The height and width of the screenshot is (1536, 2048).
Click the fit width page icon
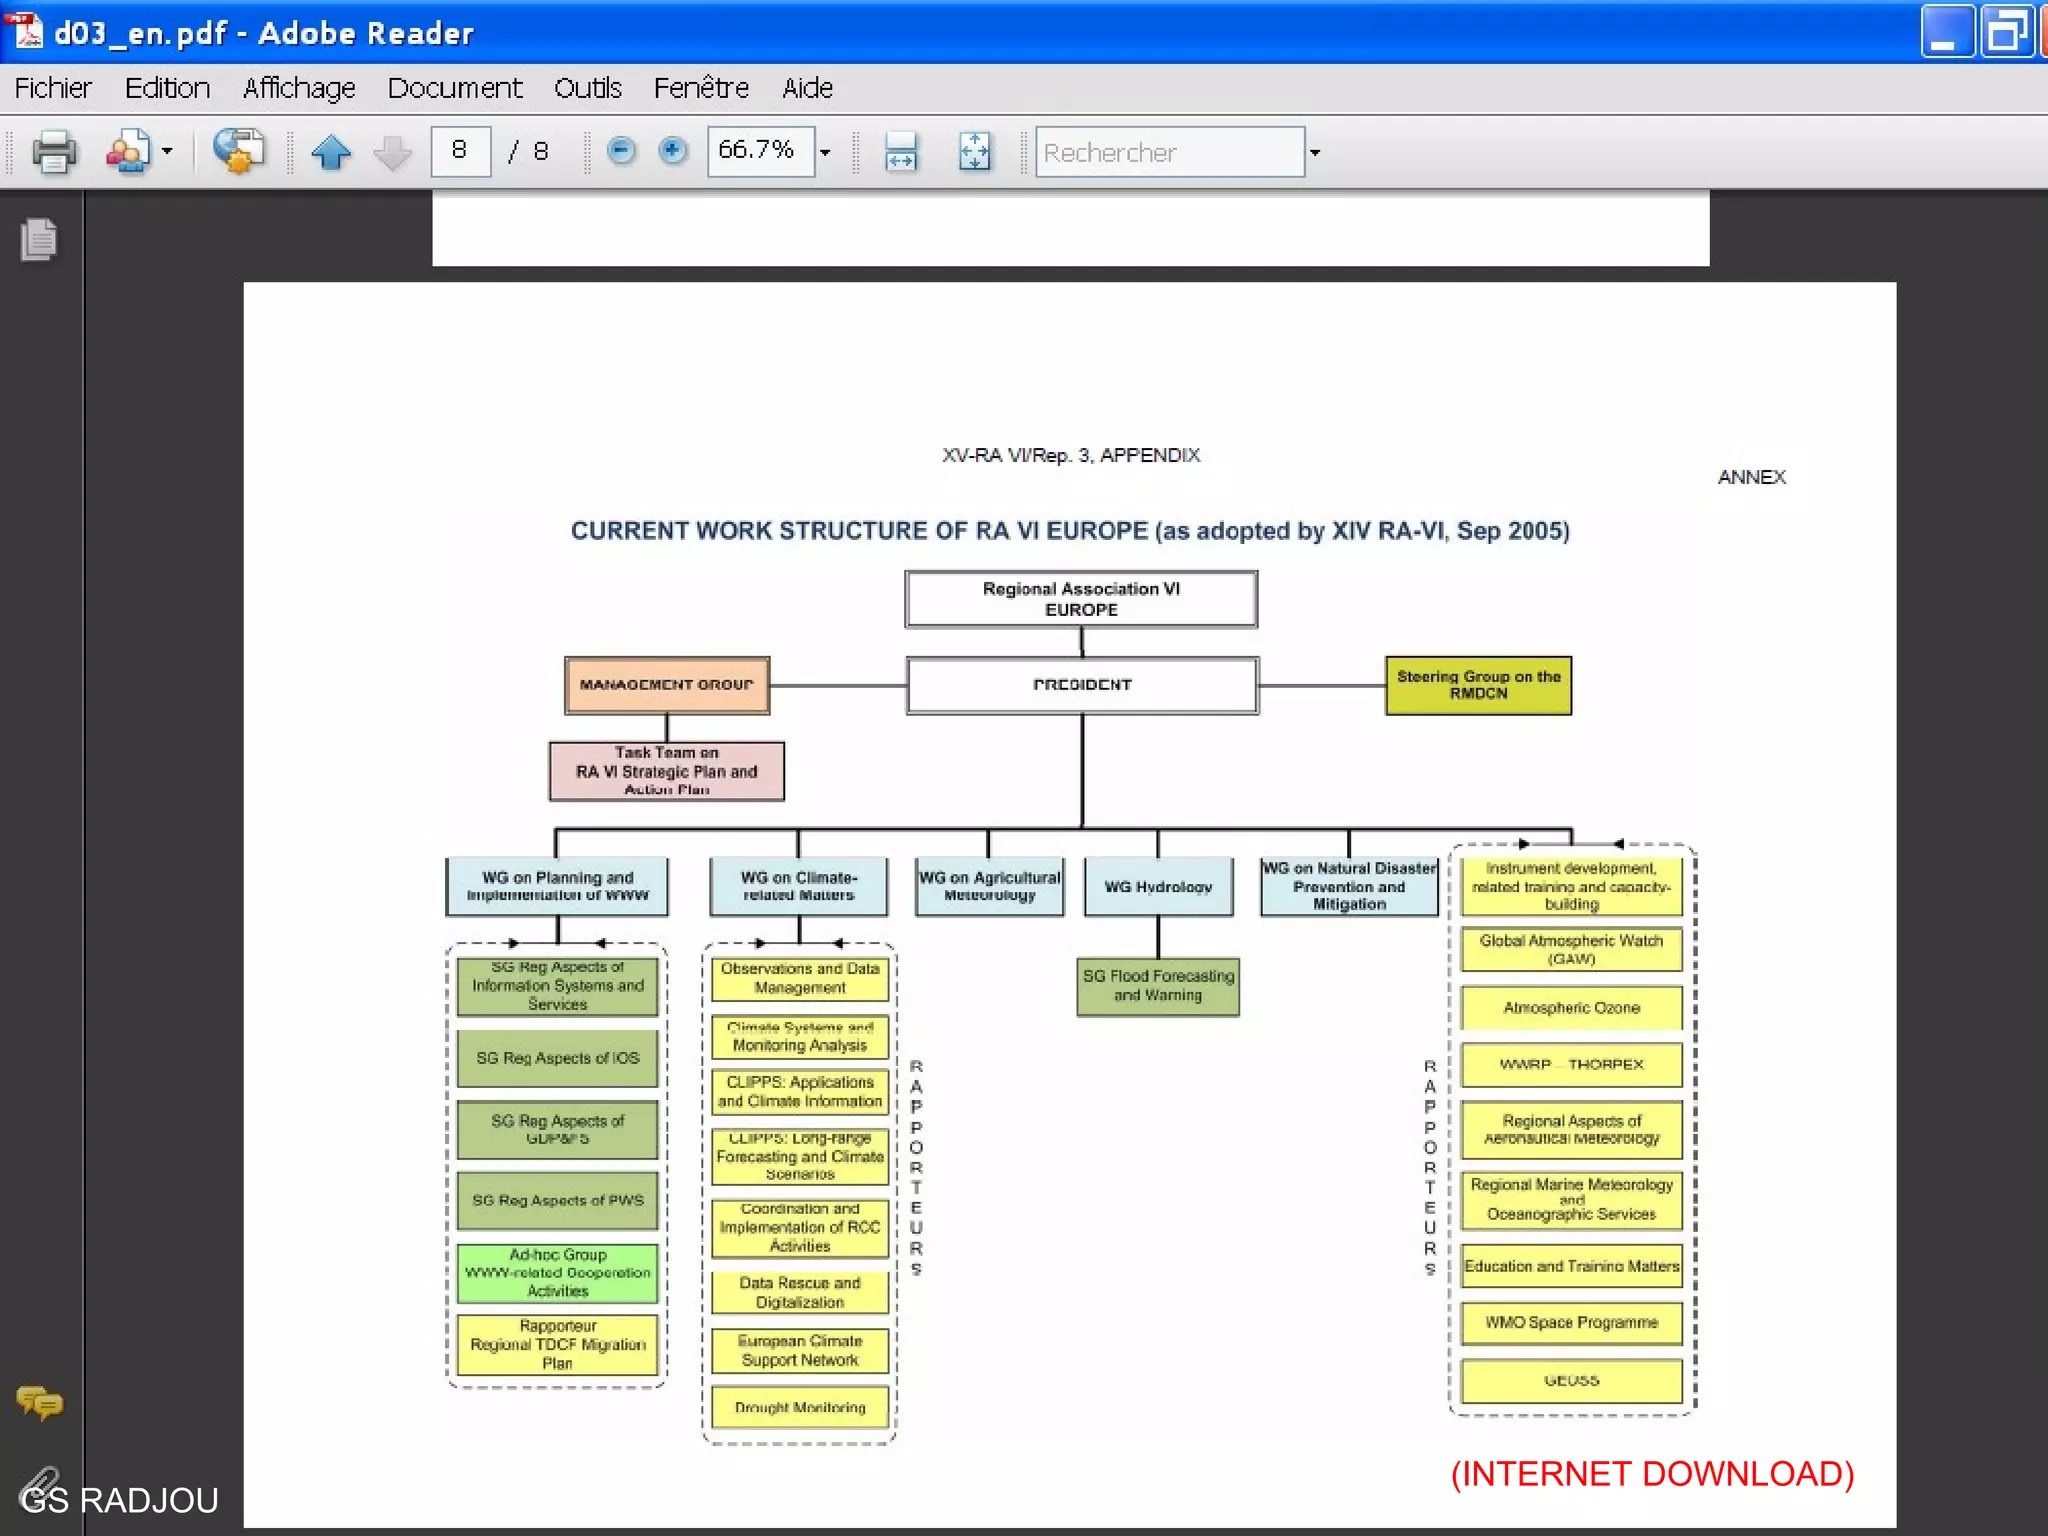(x=901, y=152)
